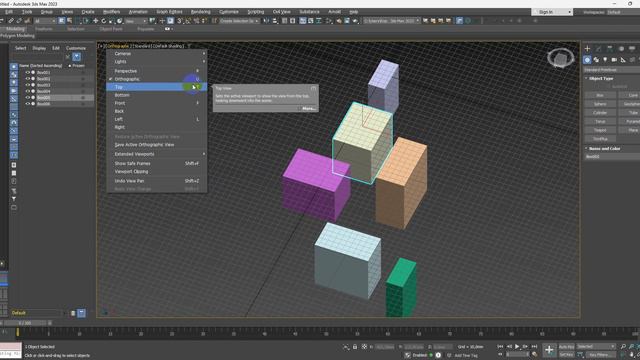Expand the Lights submenu
640x360 pixels.
click(156, 62)
